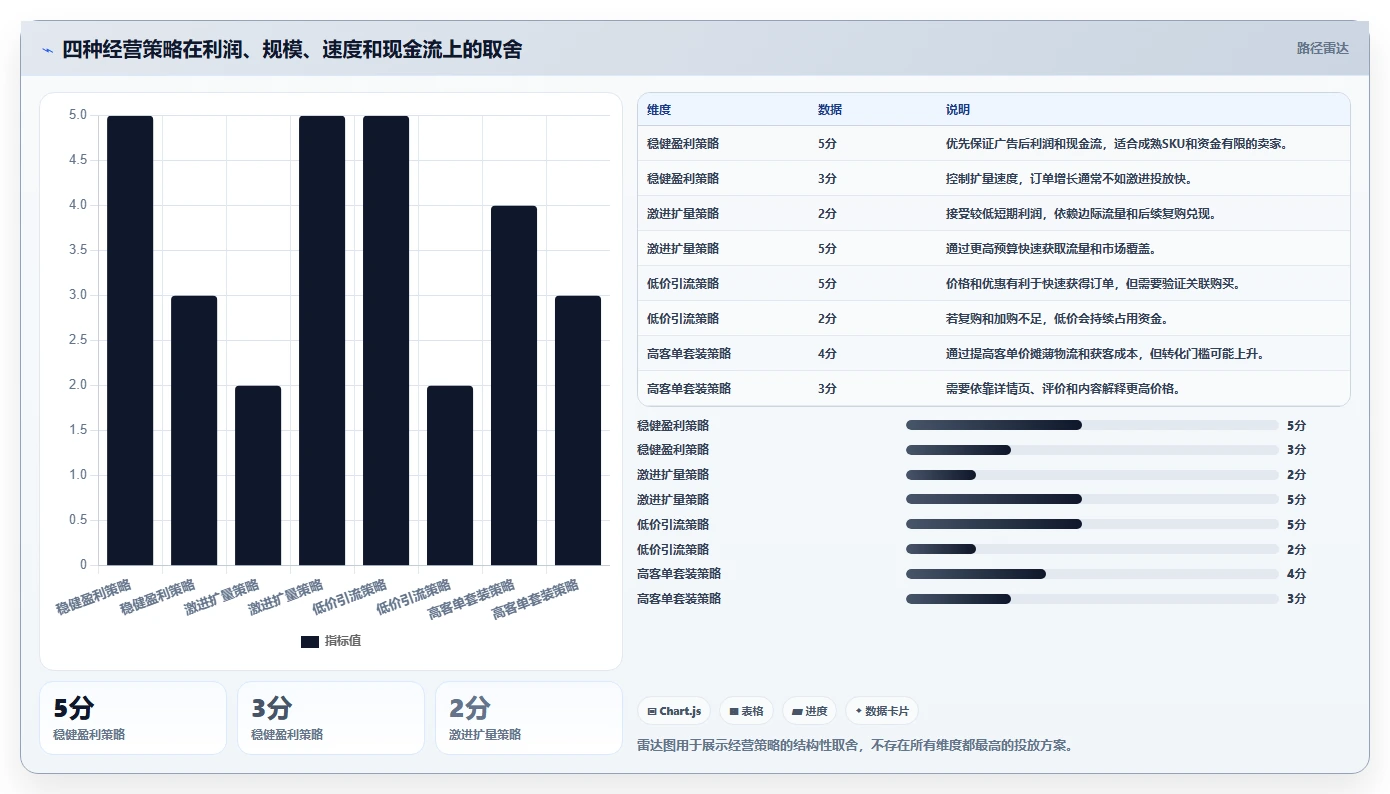Click the chart bar with value 4.0

(x=514, y=385)
